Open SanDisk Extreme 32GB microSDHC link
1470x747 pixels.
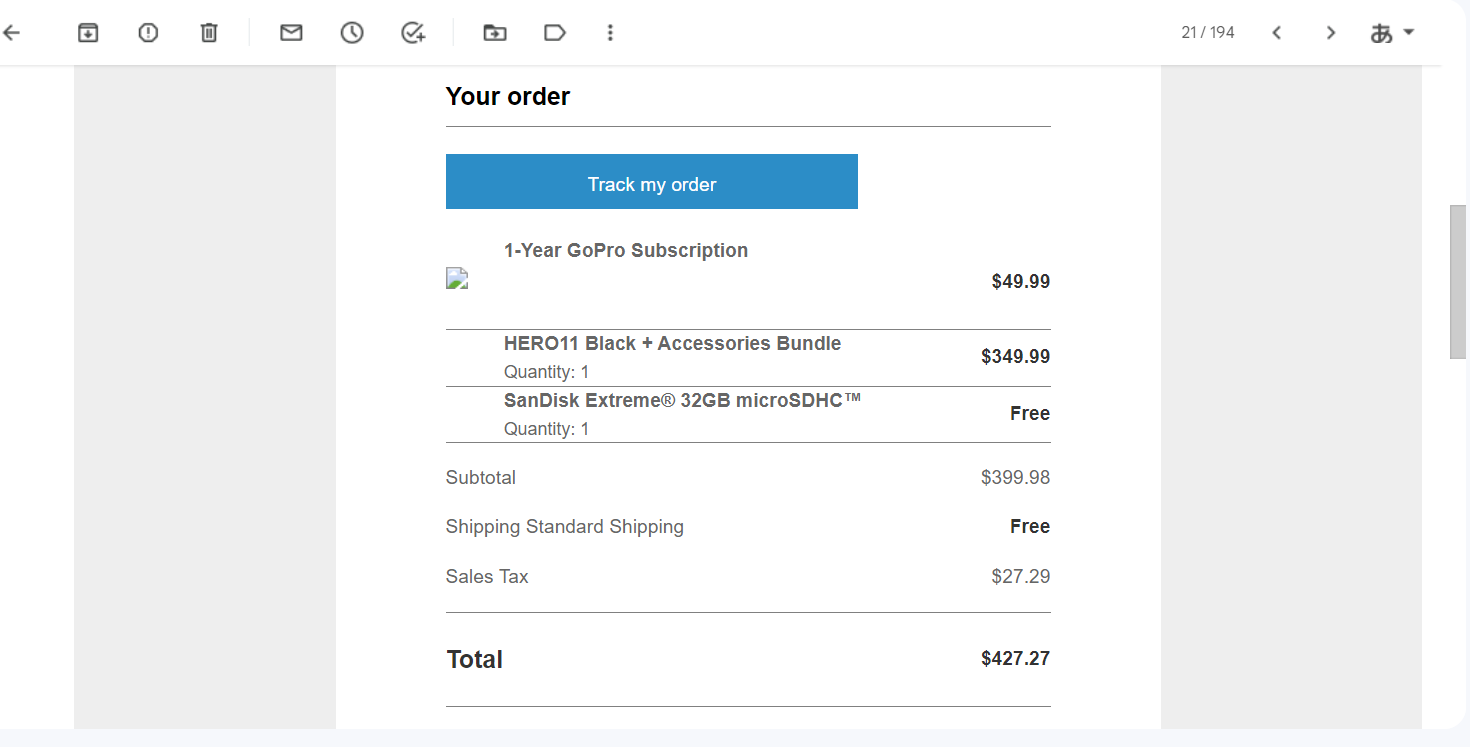pyautogui.click(x=682, y=400)
